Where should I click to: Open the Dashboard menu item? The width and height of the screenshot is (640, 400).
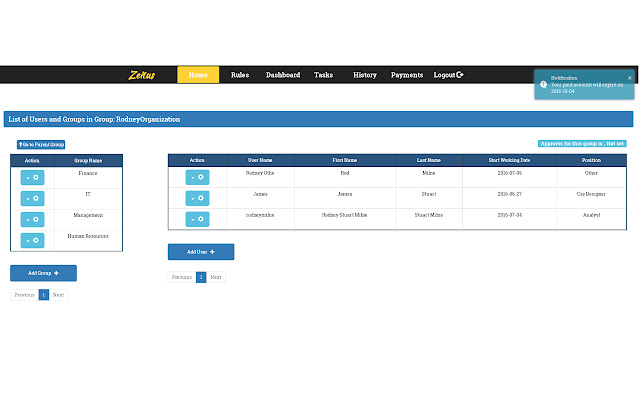[283, 75]
